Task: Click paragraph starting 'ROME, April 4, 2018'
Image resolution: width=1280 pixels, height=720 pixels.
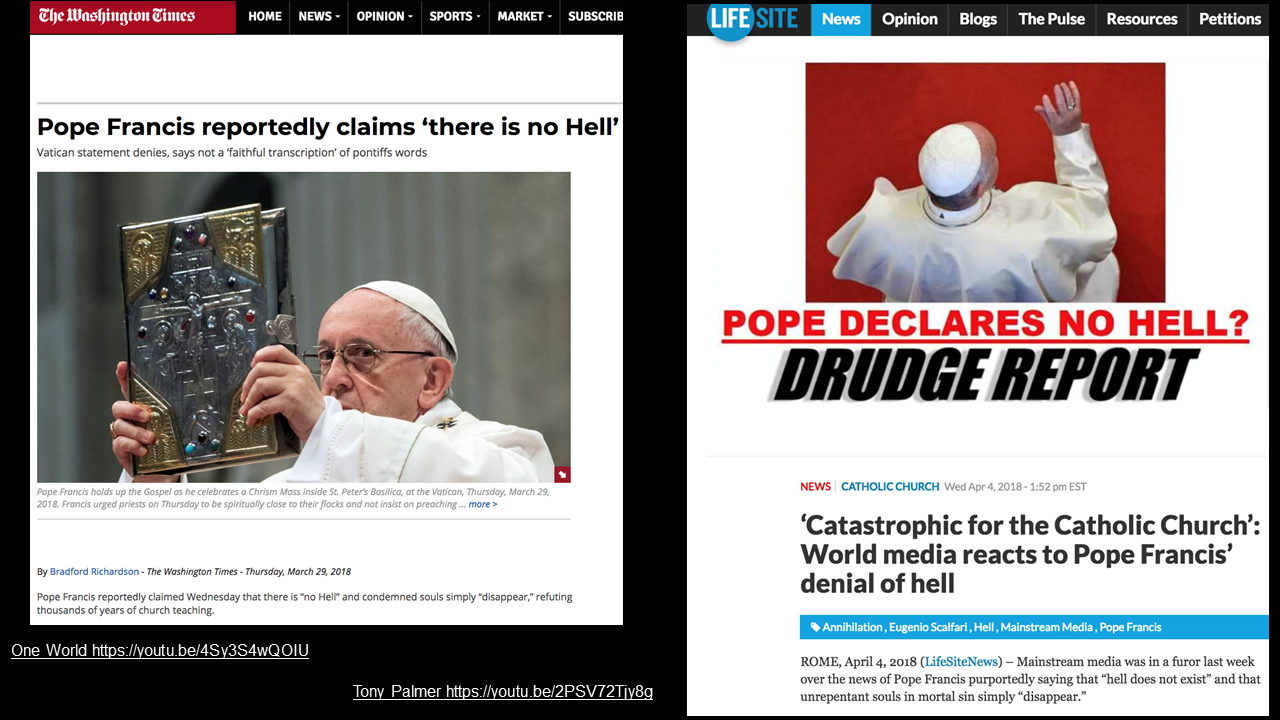Action: [x=1030, y=679]
